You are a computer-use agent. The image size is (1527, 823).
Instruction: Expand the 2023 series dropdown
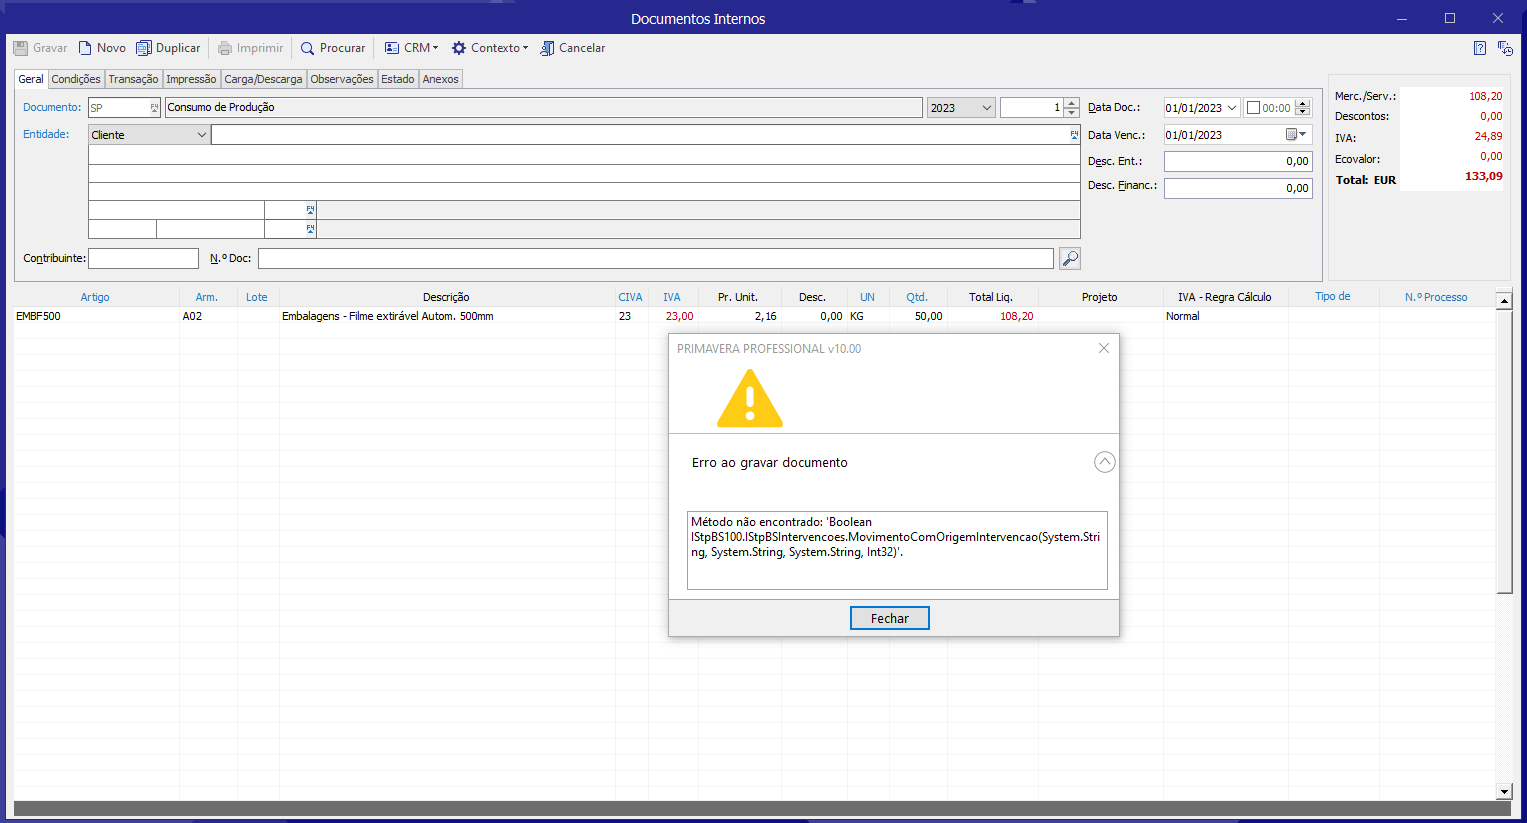point(987,108)
